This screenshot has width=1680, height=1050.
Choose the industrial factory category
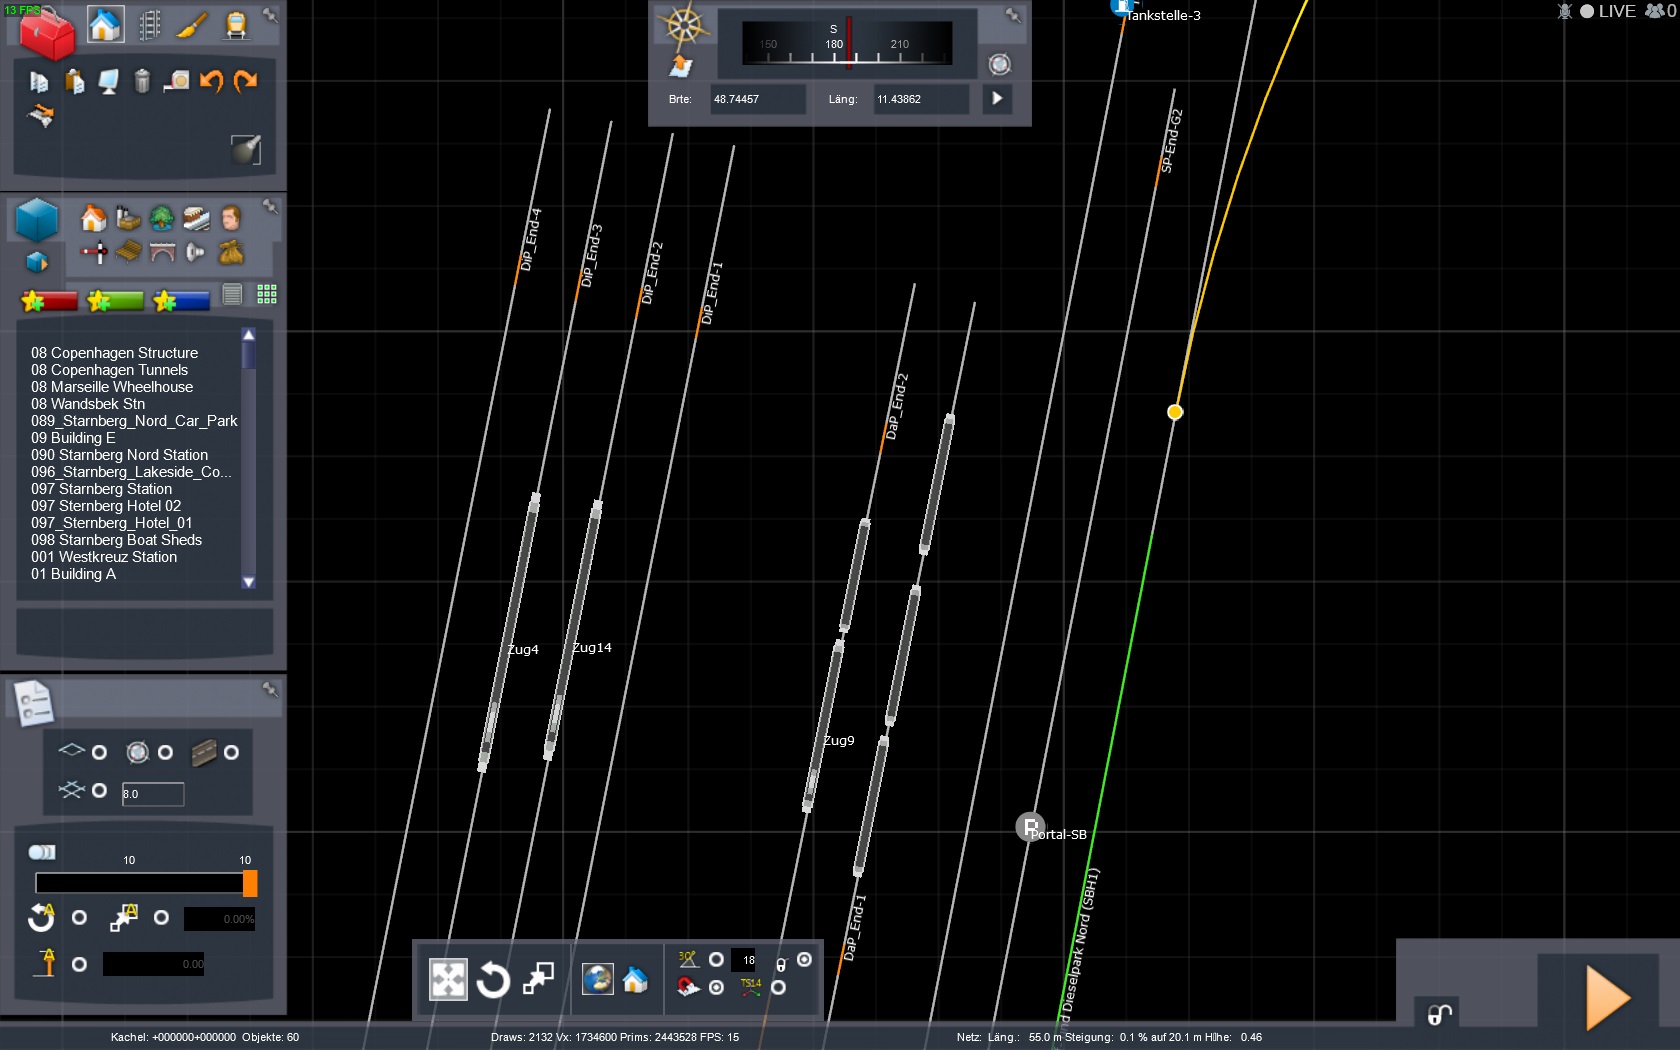(x=128, y=218)
